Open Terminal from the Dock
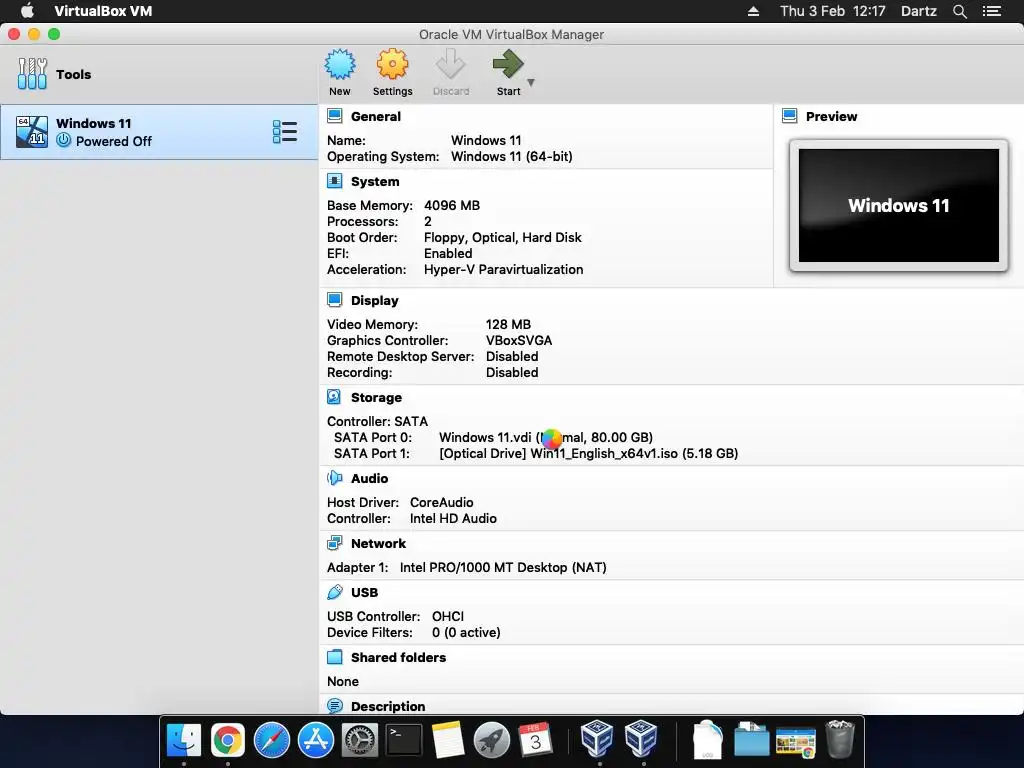 tap(404, 740)
